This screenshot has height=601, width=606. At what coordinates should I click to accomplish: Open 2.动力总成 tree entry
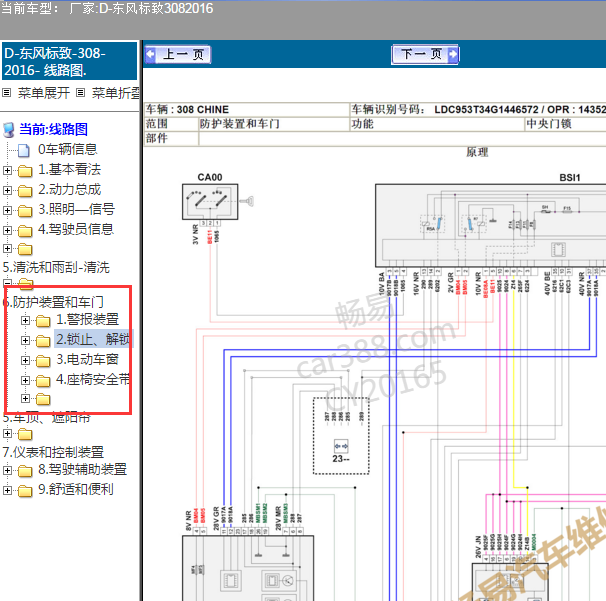click(x=69, y=189)
